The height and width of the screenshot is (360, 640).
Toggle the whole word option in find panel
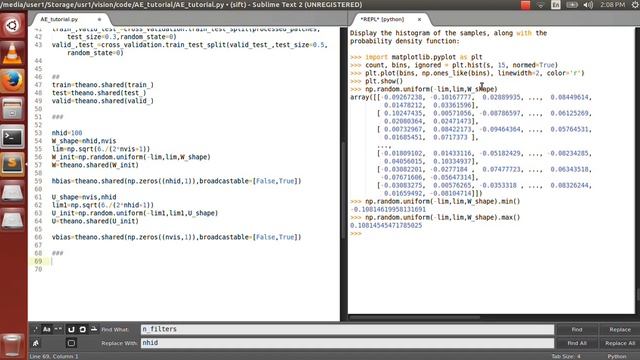tap(58, 329)
